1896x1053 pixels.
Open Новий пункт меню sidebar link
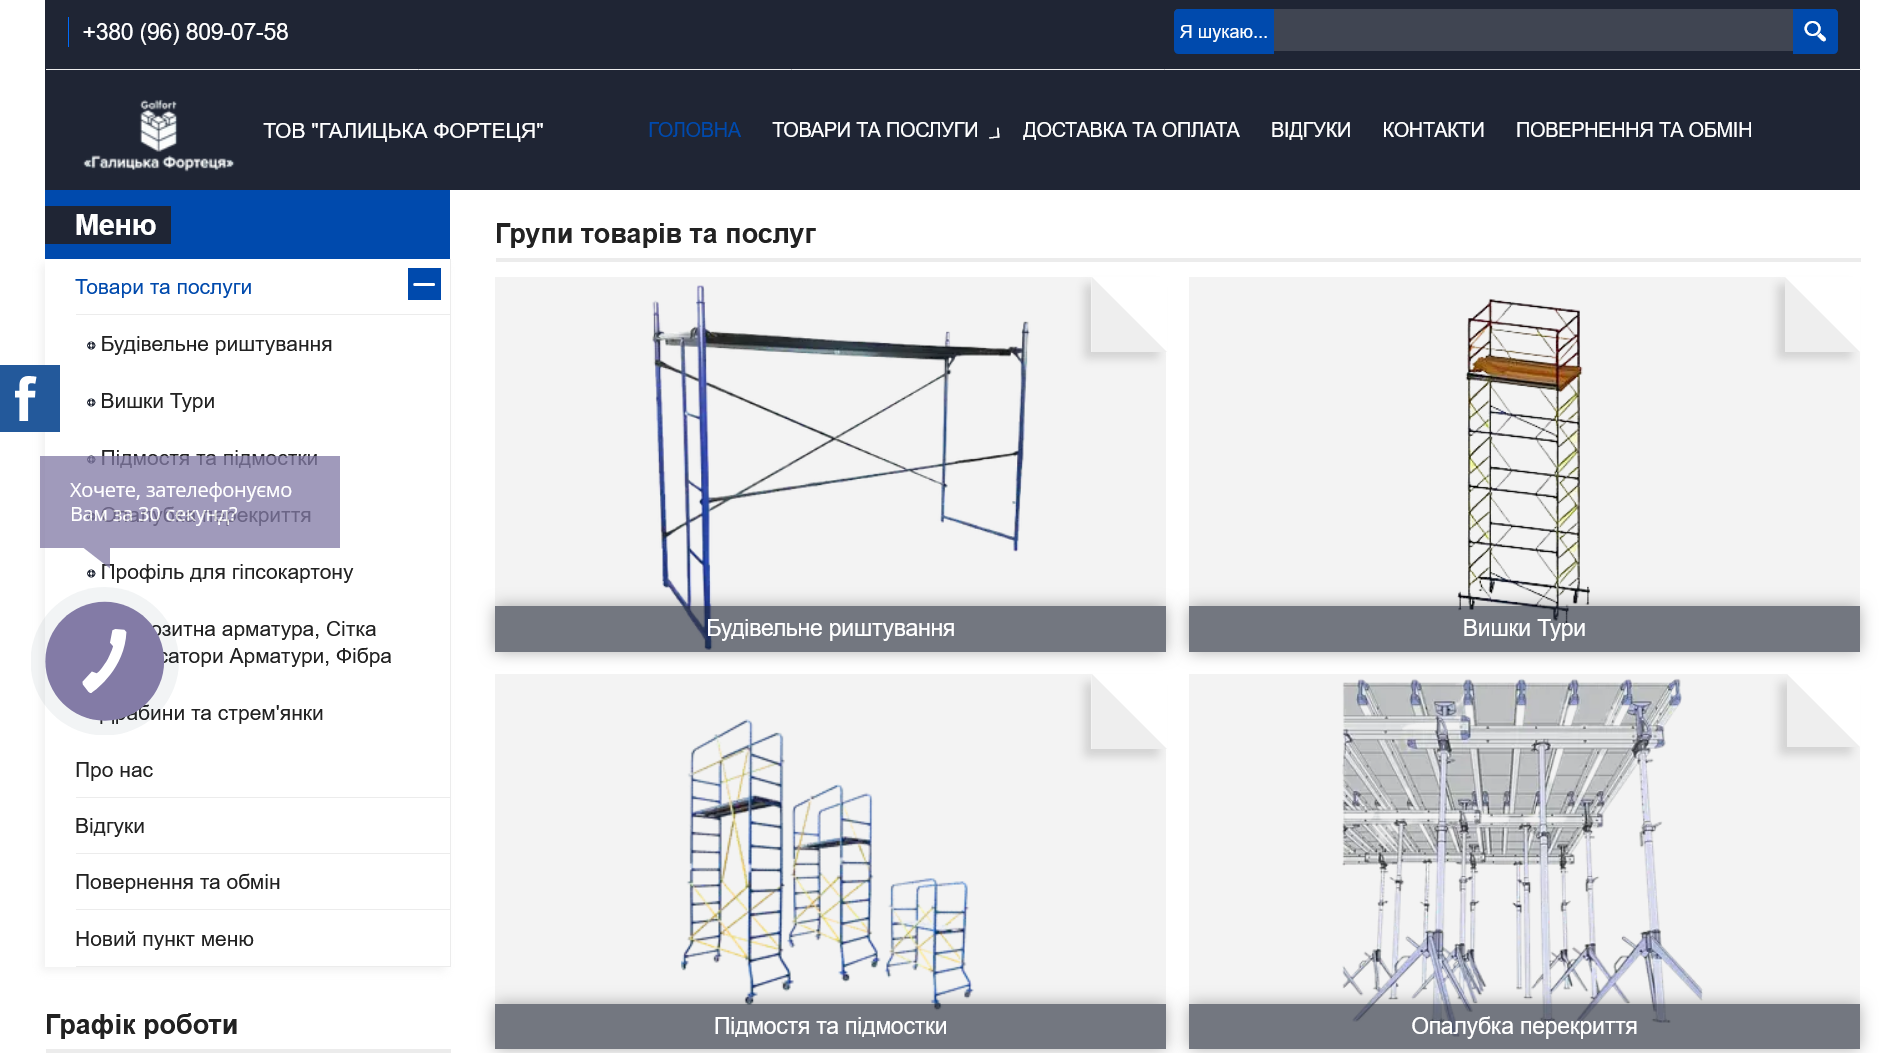pos(164,939)
